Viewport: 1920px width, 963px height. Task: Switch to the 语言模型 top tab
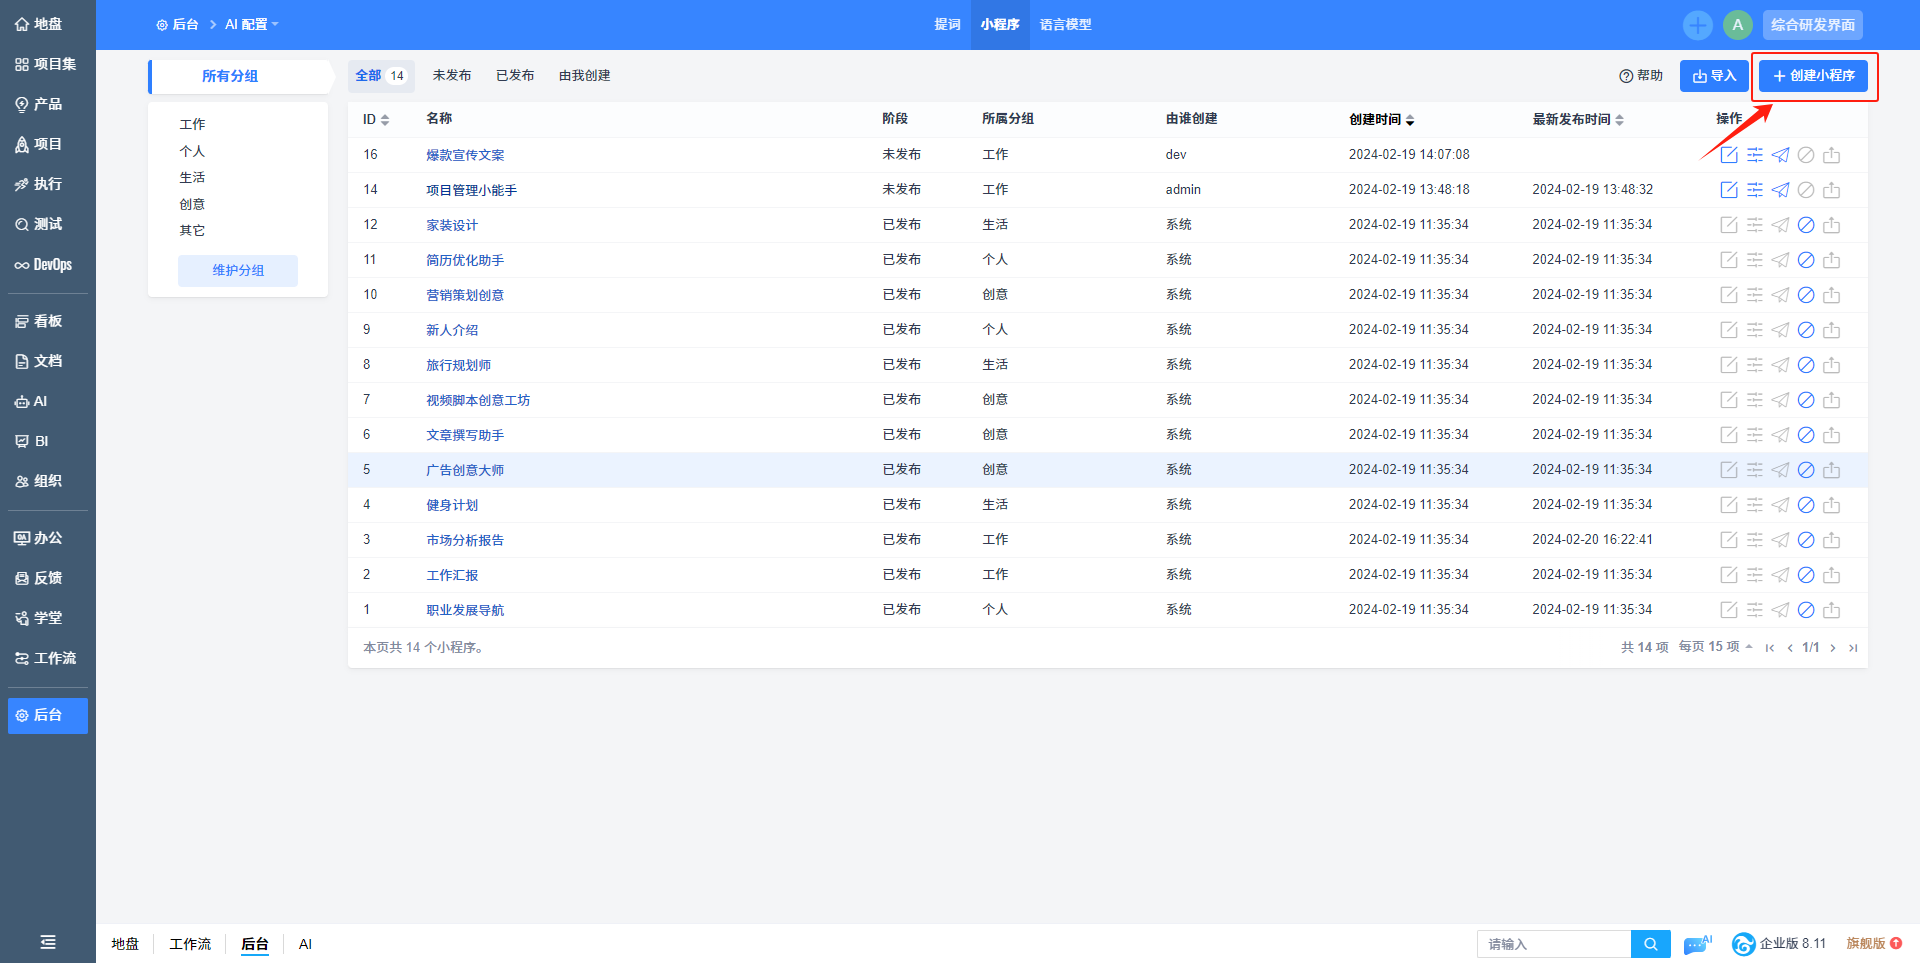coord(1065,25)
